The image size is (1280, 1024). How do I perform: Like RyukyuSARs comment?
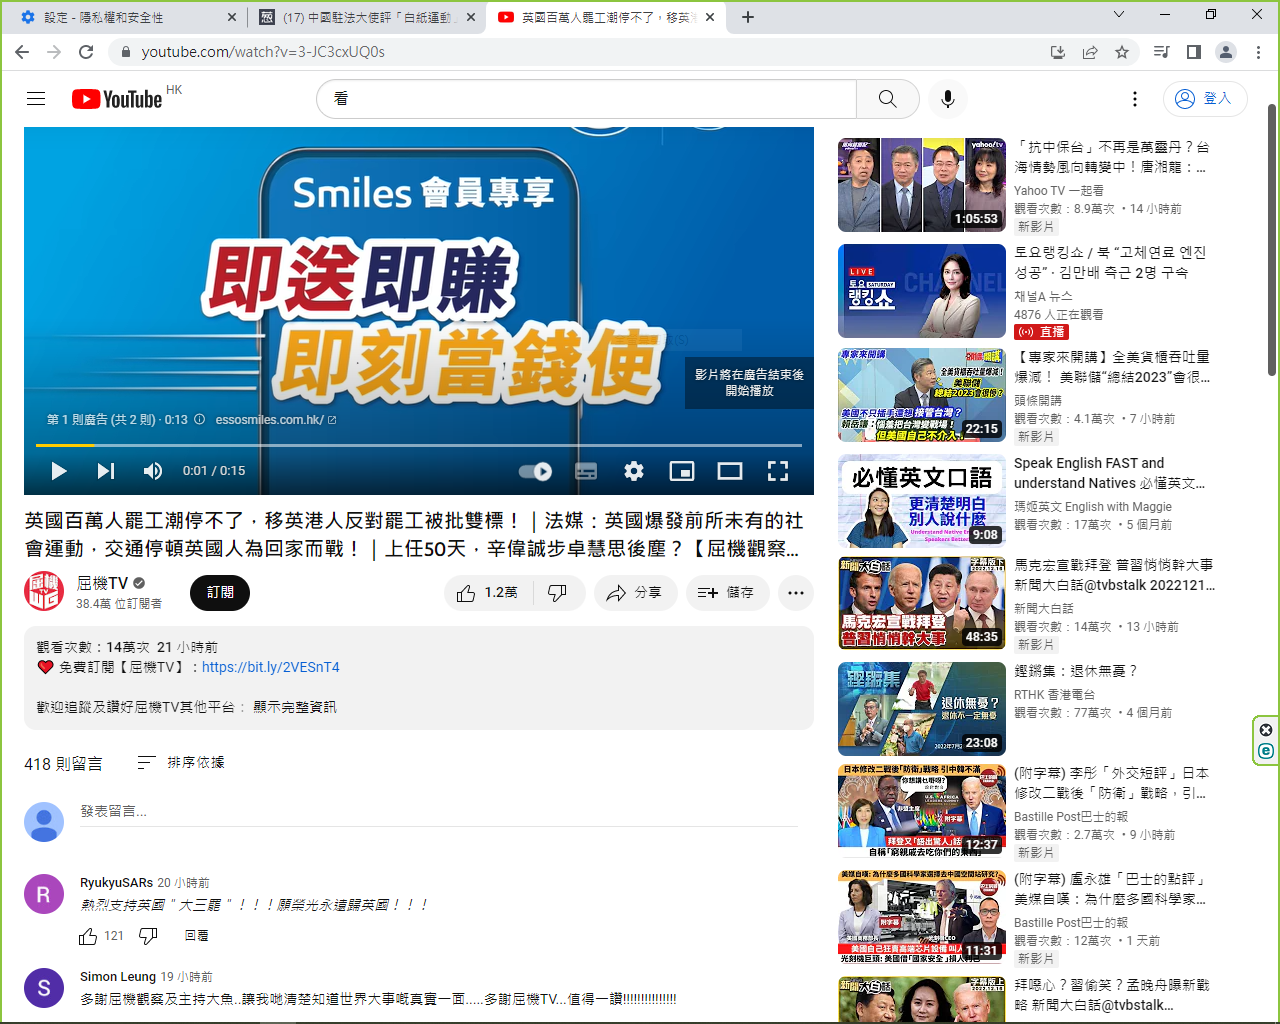tap(88, 936)
